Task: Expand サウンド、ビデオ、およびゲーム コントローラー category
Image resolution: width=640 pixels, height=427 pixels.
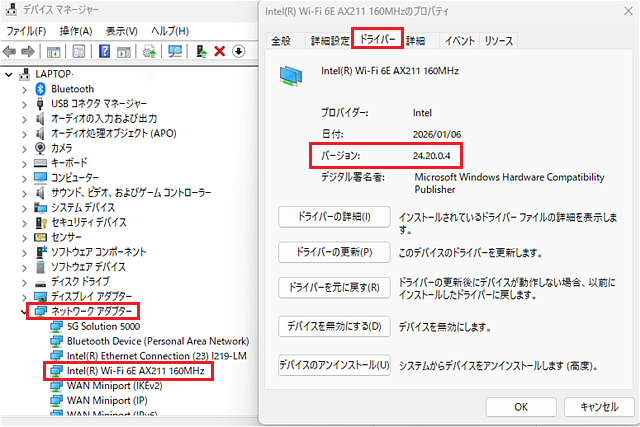Action: (24, 193)
